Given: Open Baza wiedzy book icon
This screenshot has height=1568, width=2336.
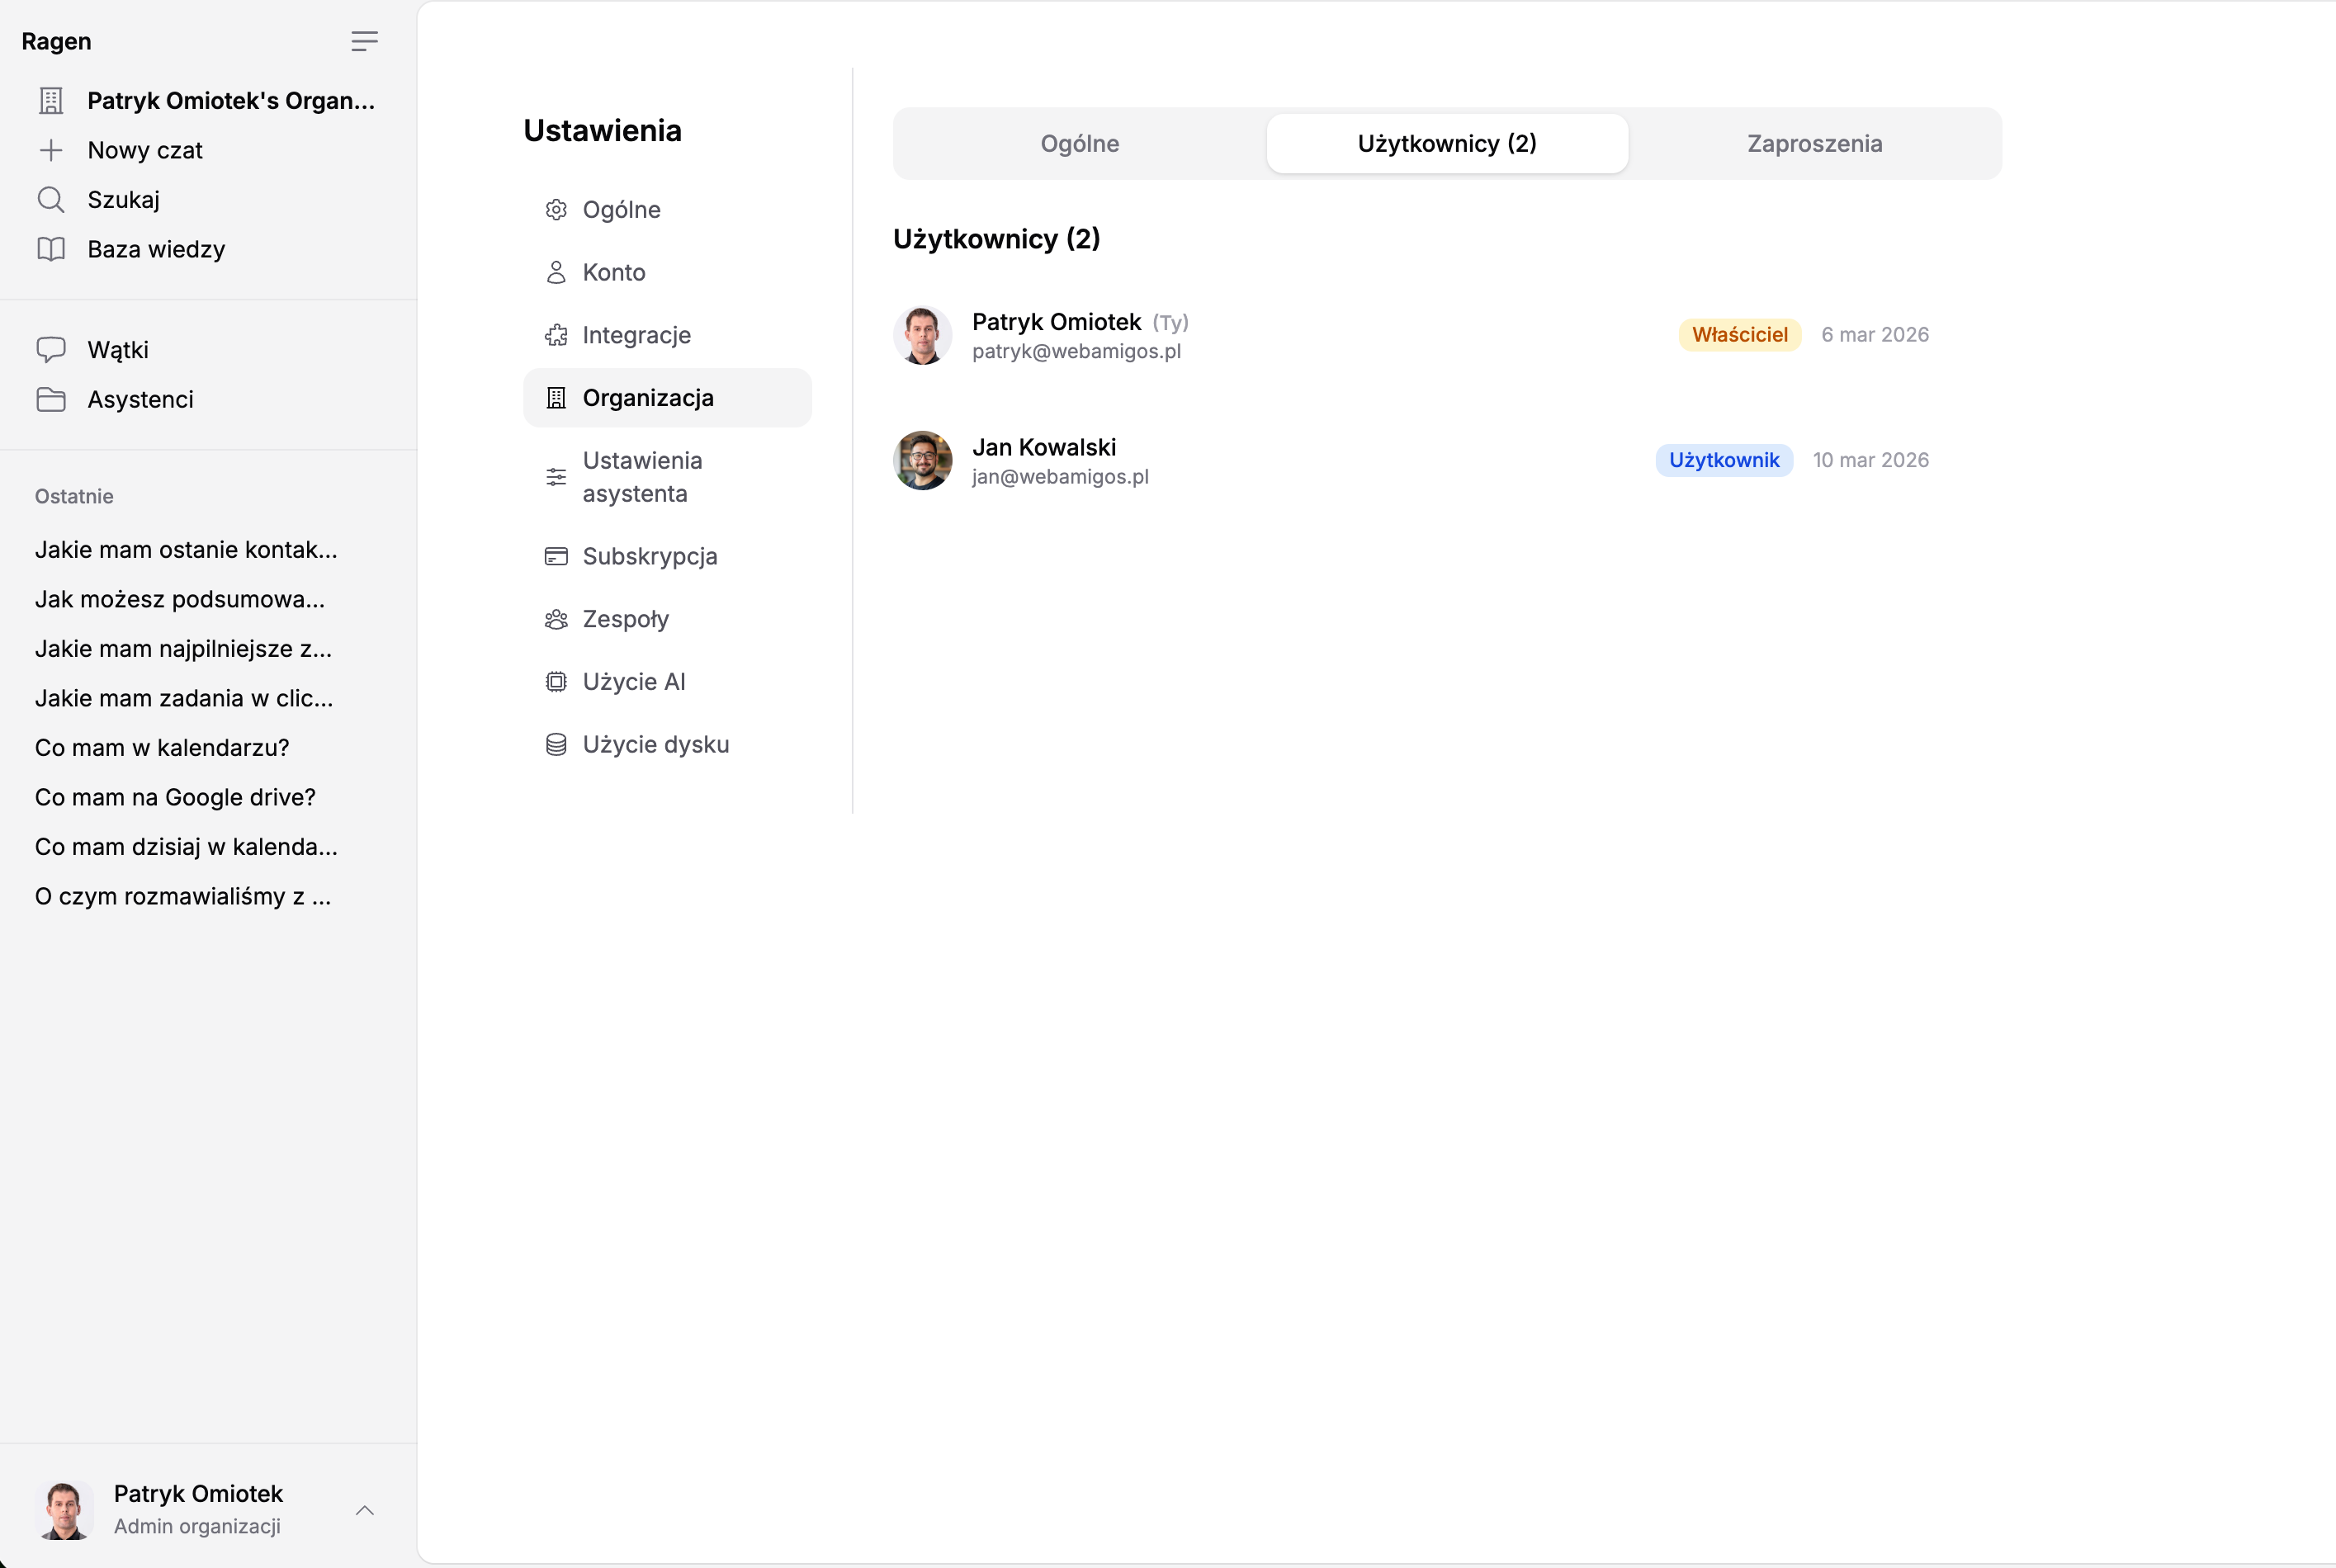Looking at the screenshot, I should pos(51,249).
